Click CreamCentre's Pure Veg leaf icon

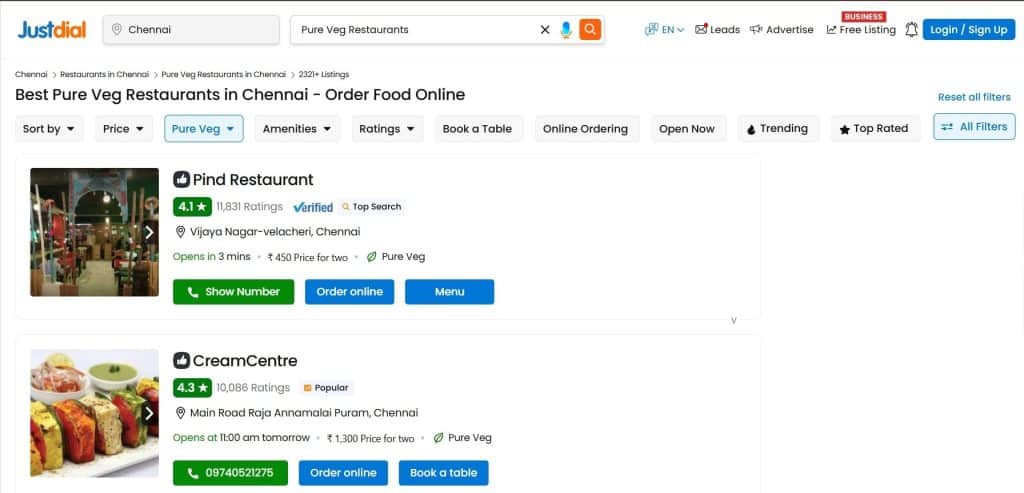coord(438,438)
